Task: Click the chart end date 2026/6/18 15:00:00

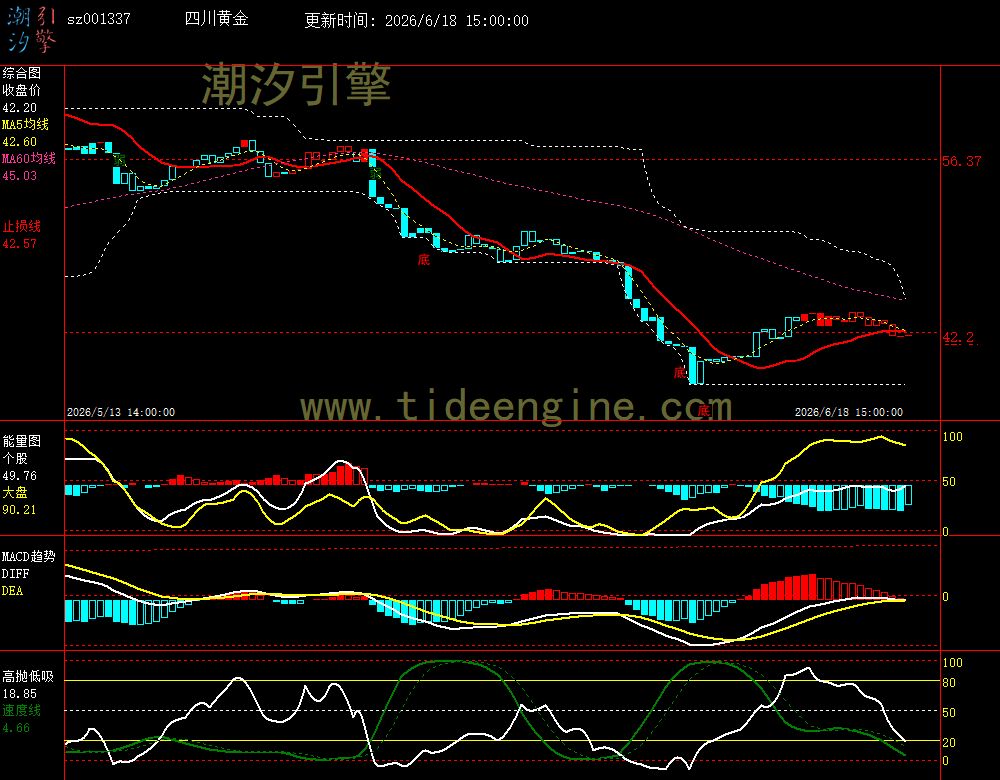Action: tap(849, 412)
